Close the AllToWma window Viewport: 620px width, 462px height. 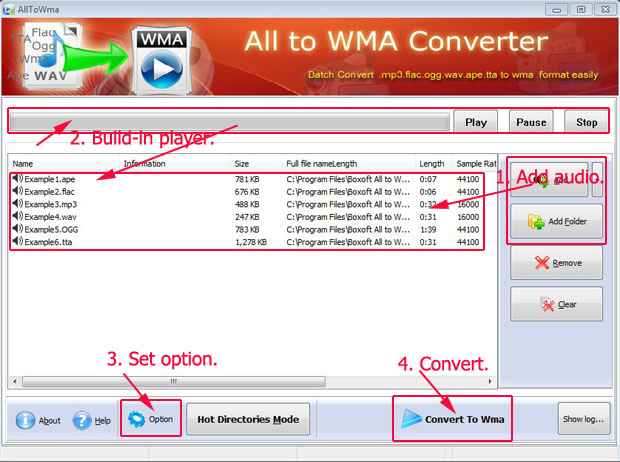point(605,9)
